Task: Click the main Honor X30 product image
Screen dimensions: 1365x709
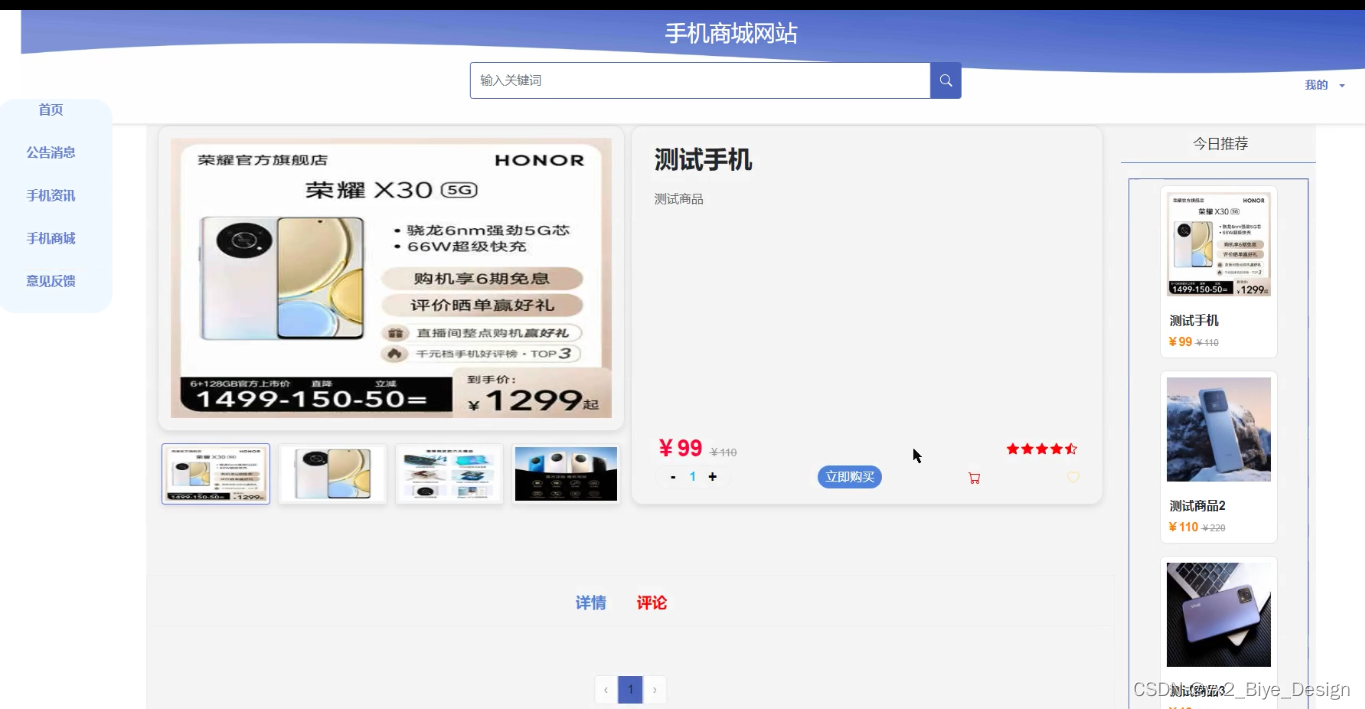Action: [391, 278]
